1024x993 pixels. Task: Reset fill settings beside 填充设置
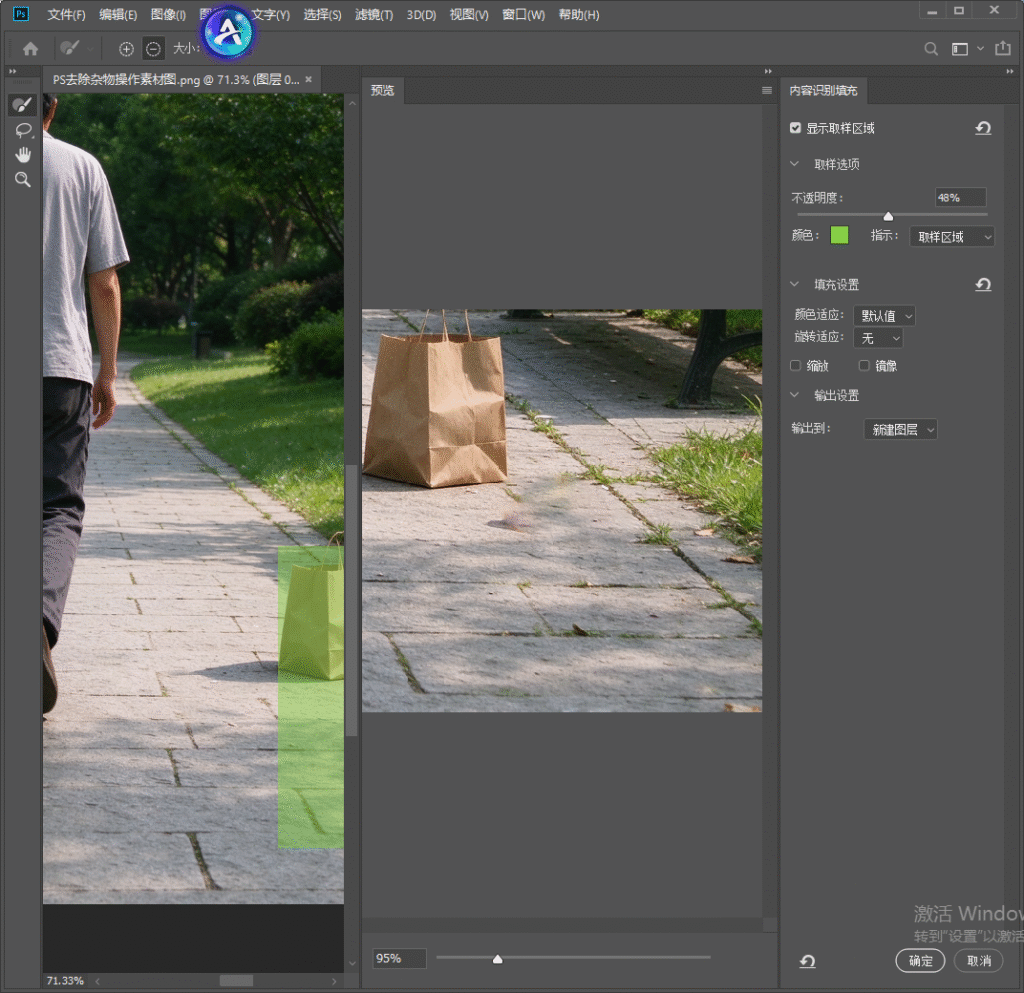coord(983,284)
